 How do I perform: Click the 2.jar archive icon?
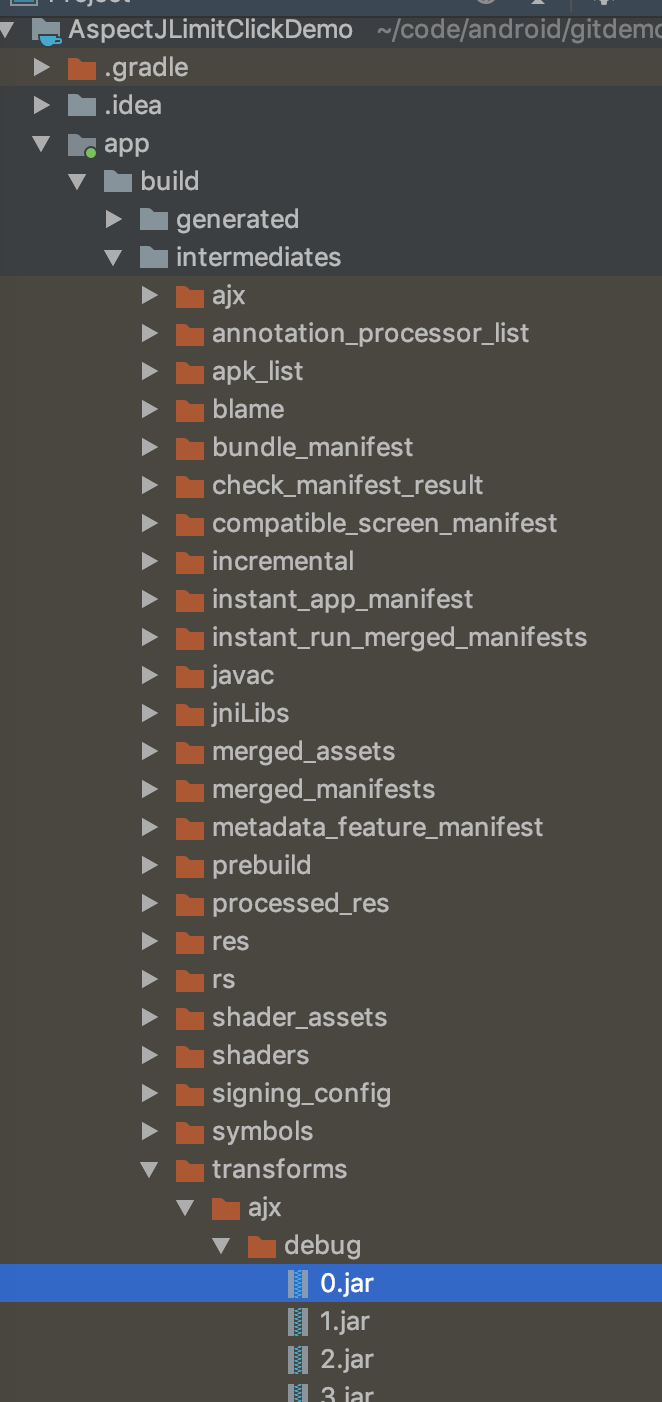[297, 1359]
